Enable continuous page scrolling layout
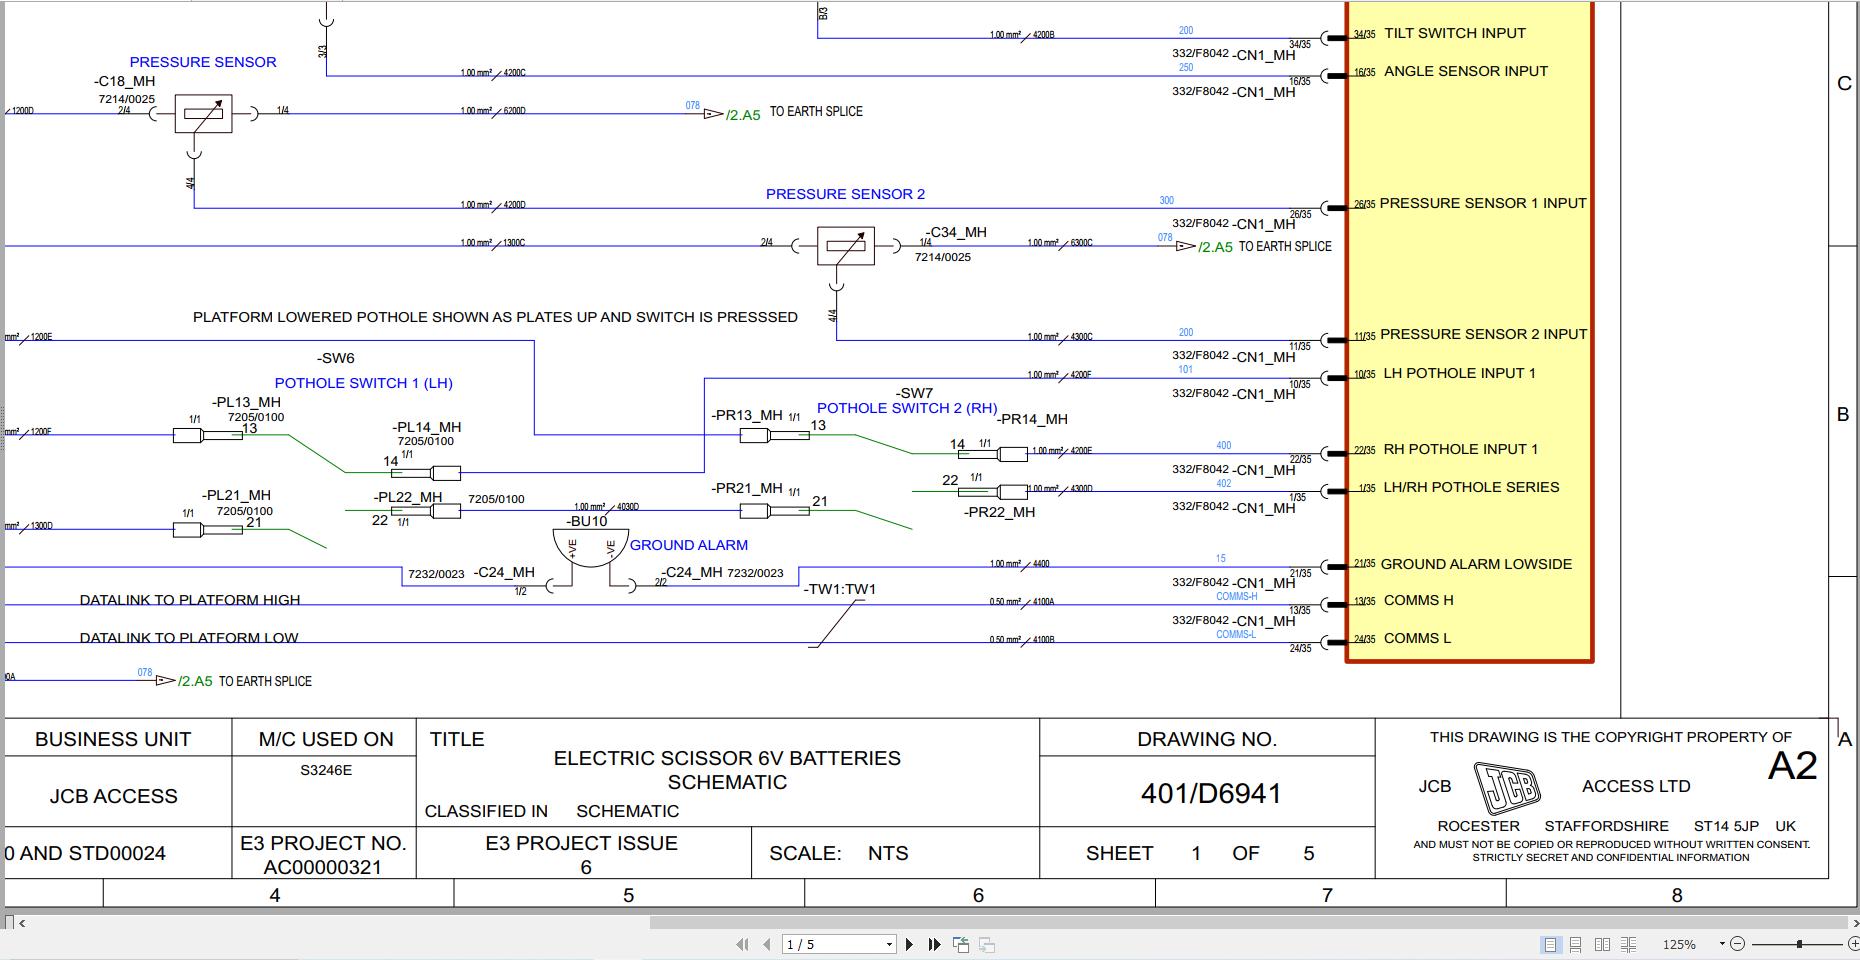Viewport: 1860px width, 960px height. click(x=1576, y=944)
